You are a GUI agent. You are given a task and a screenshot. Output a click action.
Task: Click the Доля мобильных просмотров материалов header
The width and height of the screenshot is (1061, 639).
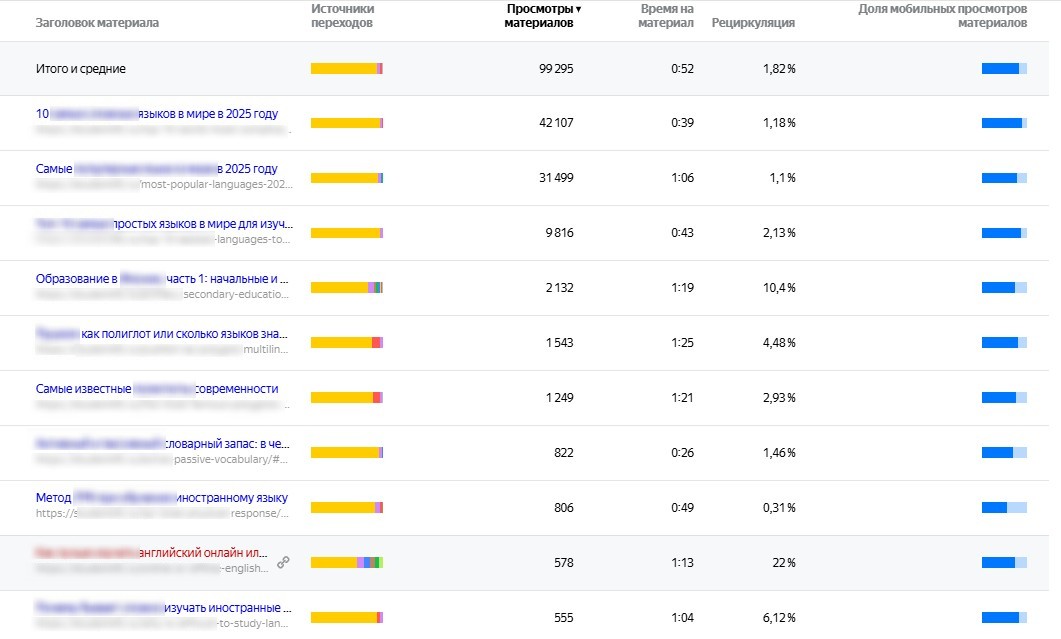(942, 16)
